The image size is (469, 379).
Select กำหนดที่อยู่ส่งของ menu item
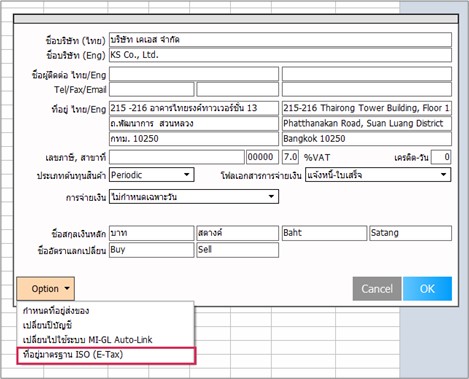coord(106,311)
